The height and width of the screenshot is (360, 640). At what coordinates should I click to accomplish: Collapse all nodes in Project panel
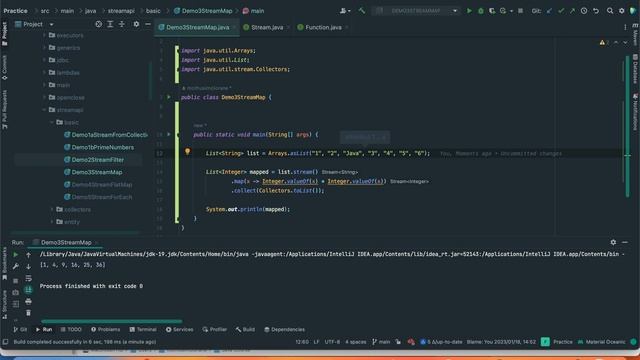click(x=122, y=24)
